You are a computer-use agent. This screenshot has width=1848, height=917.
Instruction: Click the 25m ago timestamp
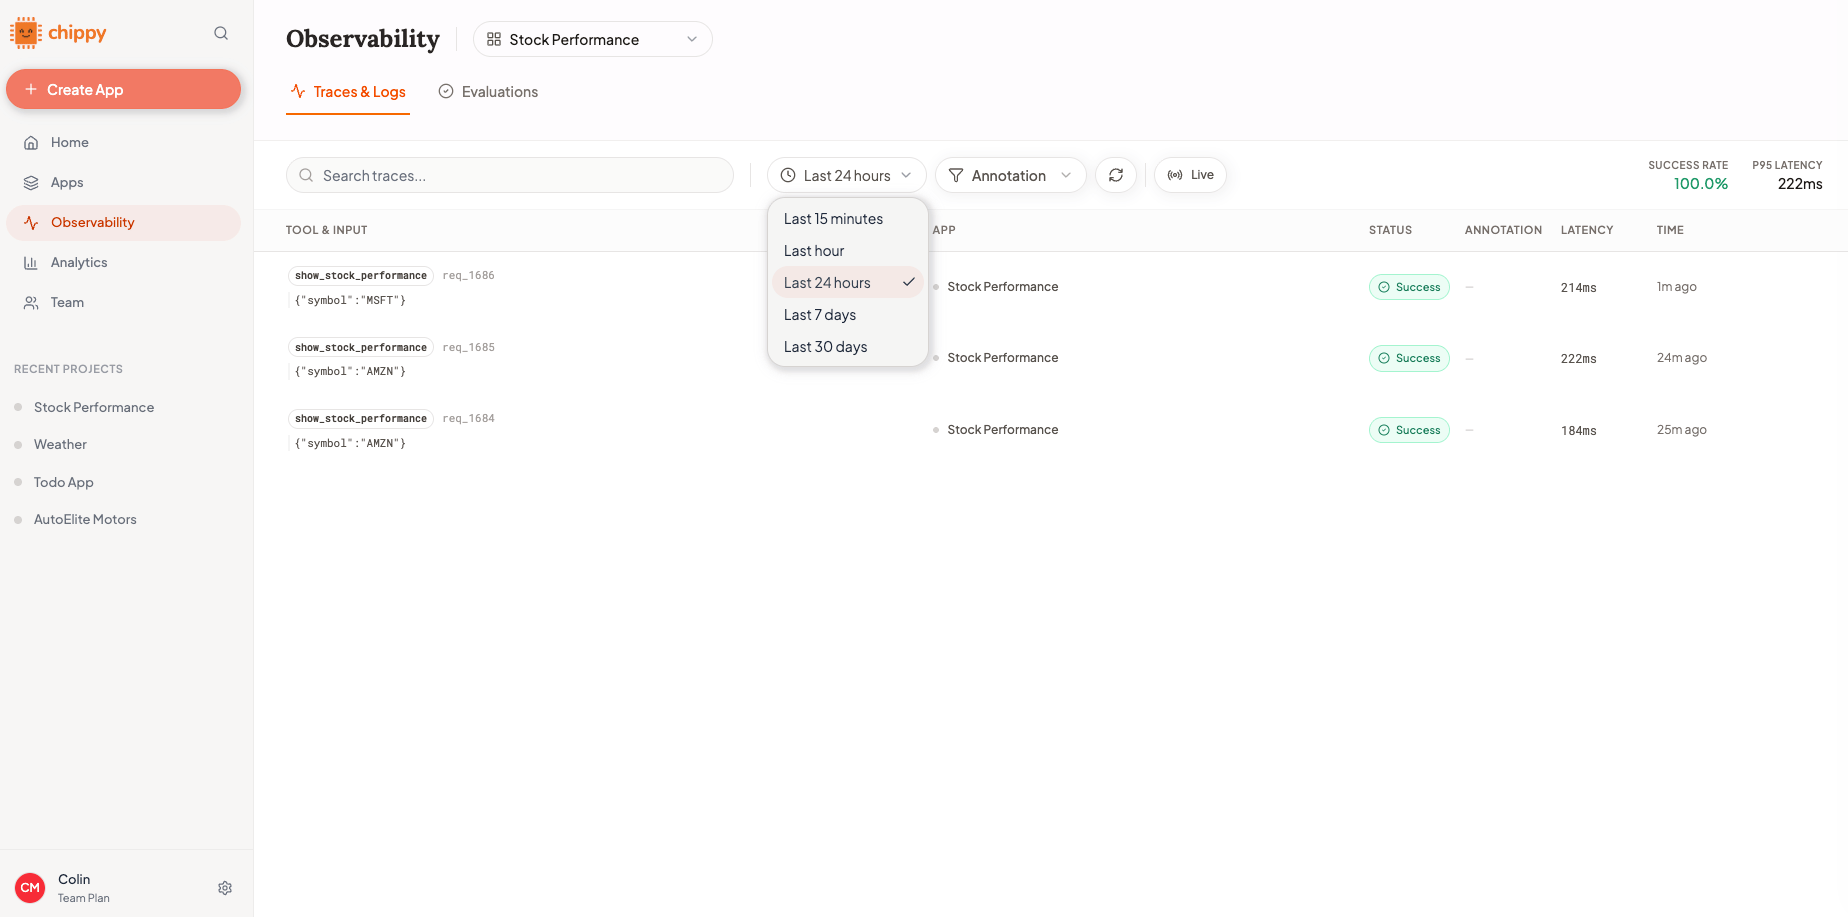(x=1682, y=430)
